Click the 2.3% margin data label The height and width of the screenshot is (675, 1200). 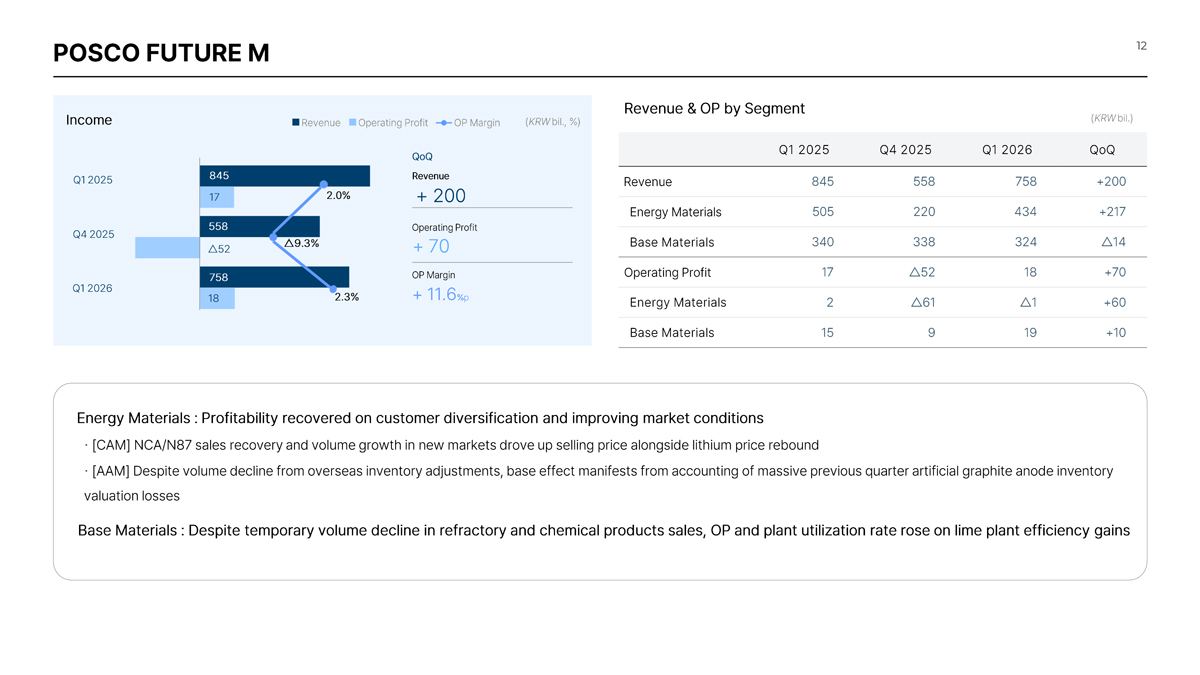[x=347, y=297]
